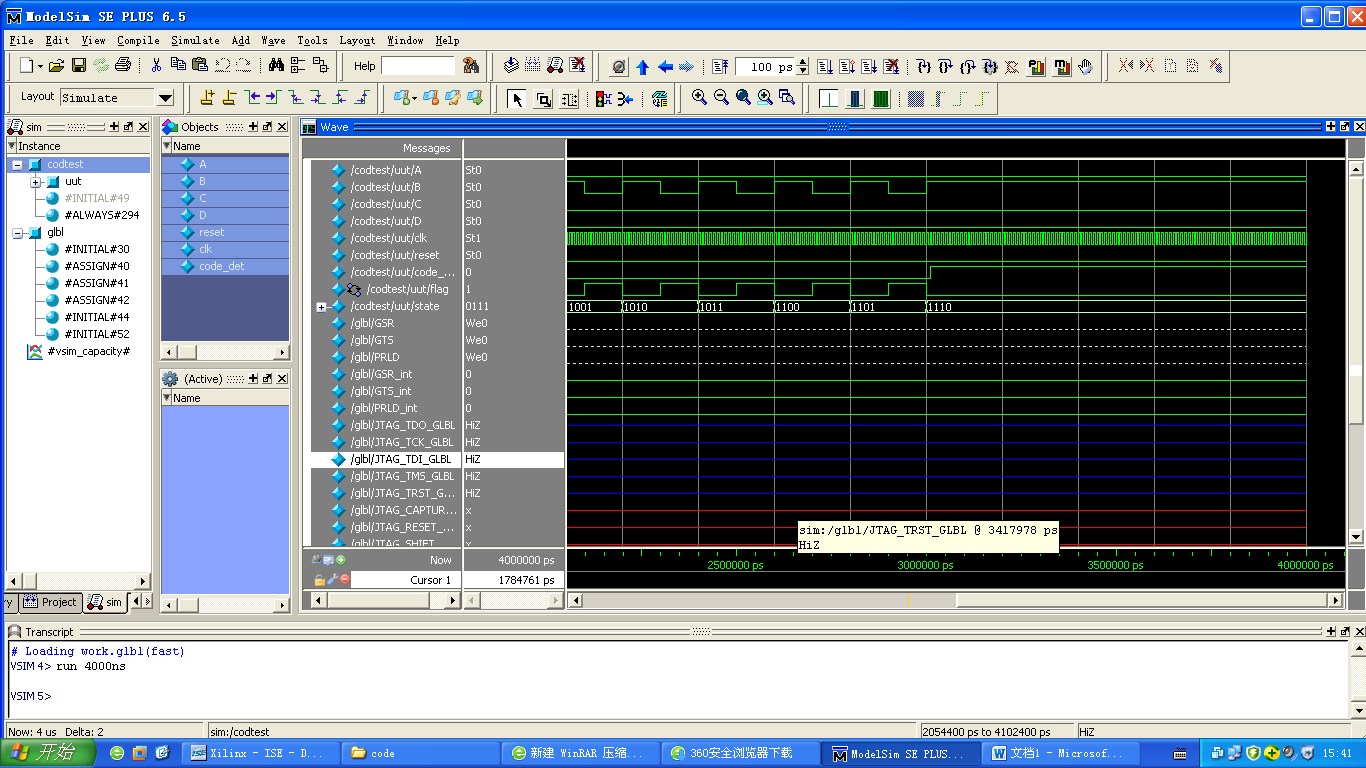Open the Simulate menu

(x=195, y=41)
